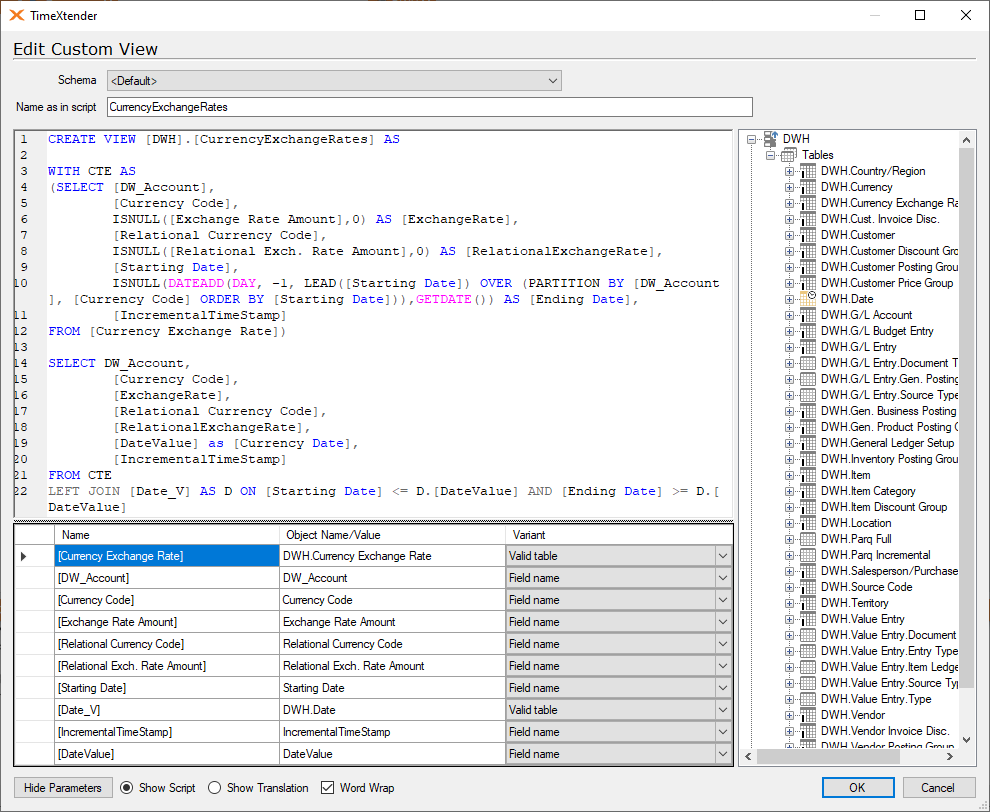Select the DWH.Inventory Posting Group tree item
The width and height of the screenshot is (990, 812).
tap(890, 459)
